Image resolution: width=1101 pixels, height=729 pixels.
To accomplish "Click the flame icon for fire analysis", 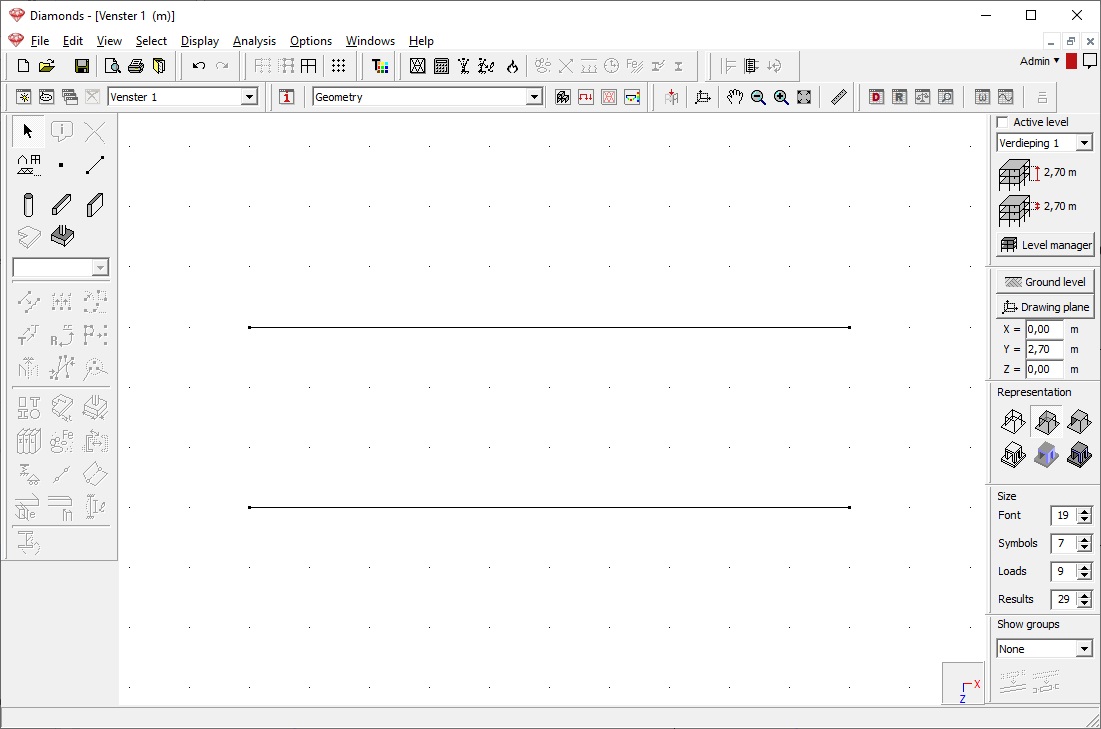I will (x=513, y=66).
